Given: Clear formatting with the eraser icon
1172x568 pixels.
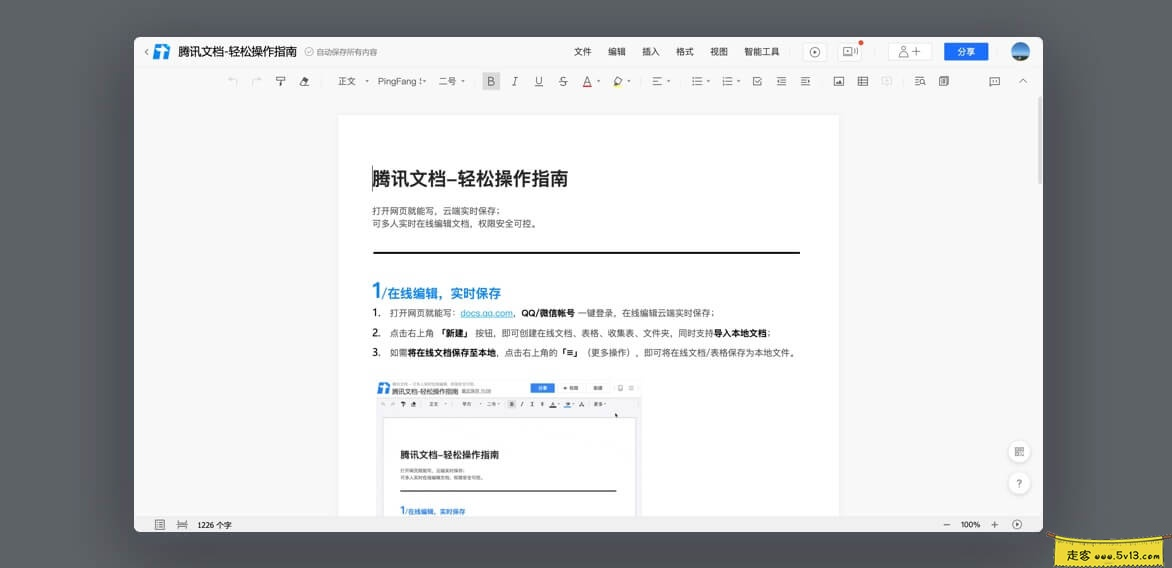Looking at the screenshot, I should [304, 81].
